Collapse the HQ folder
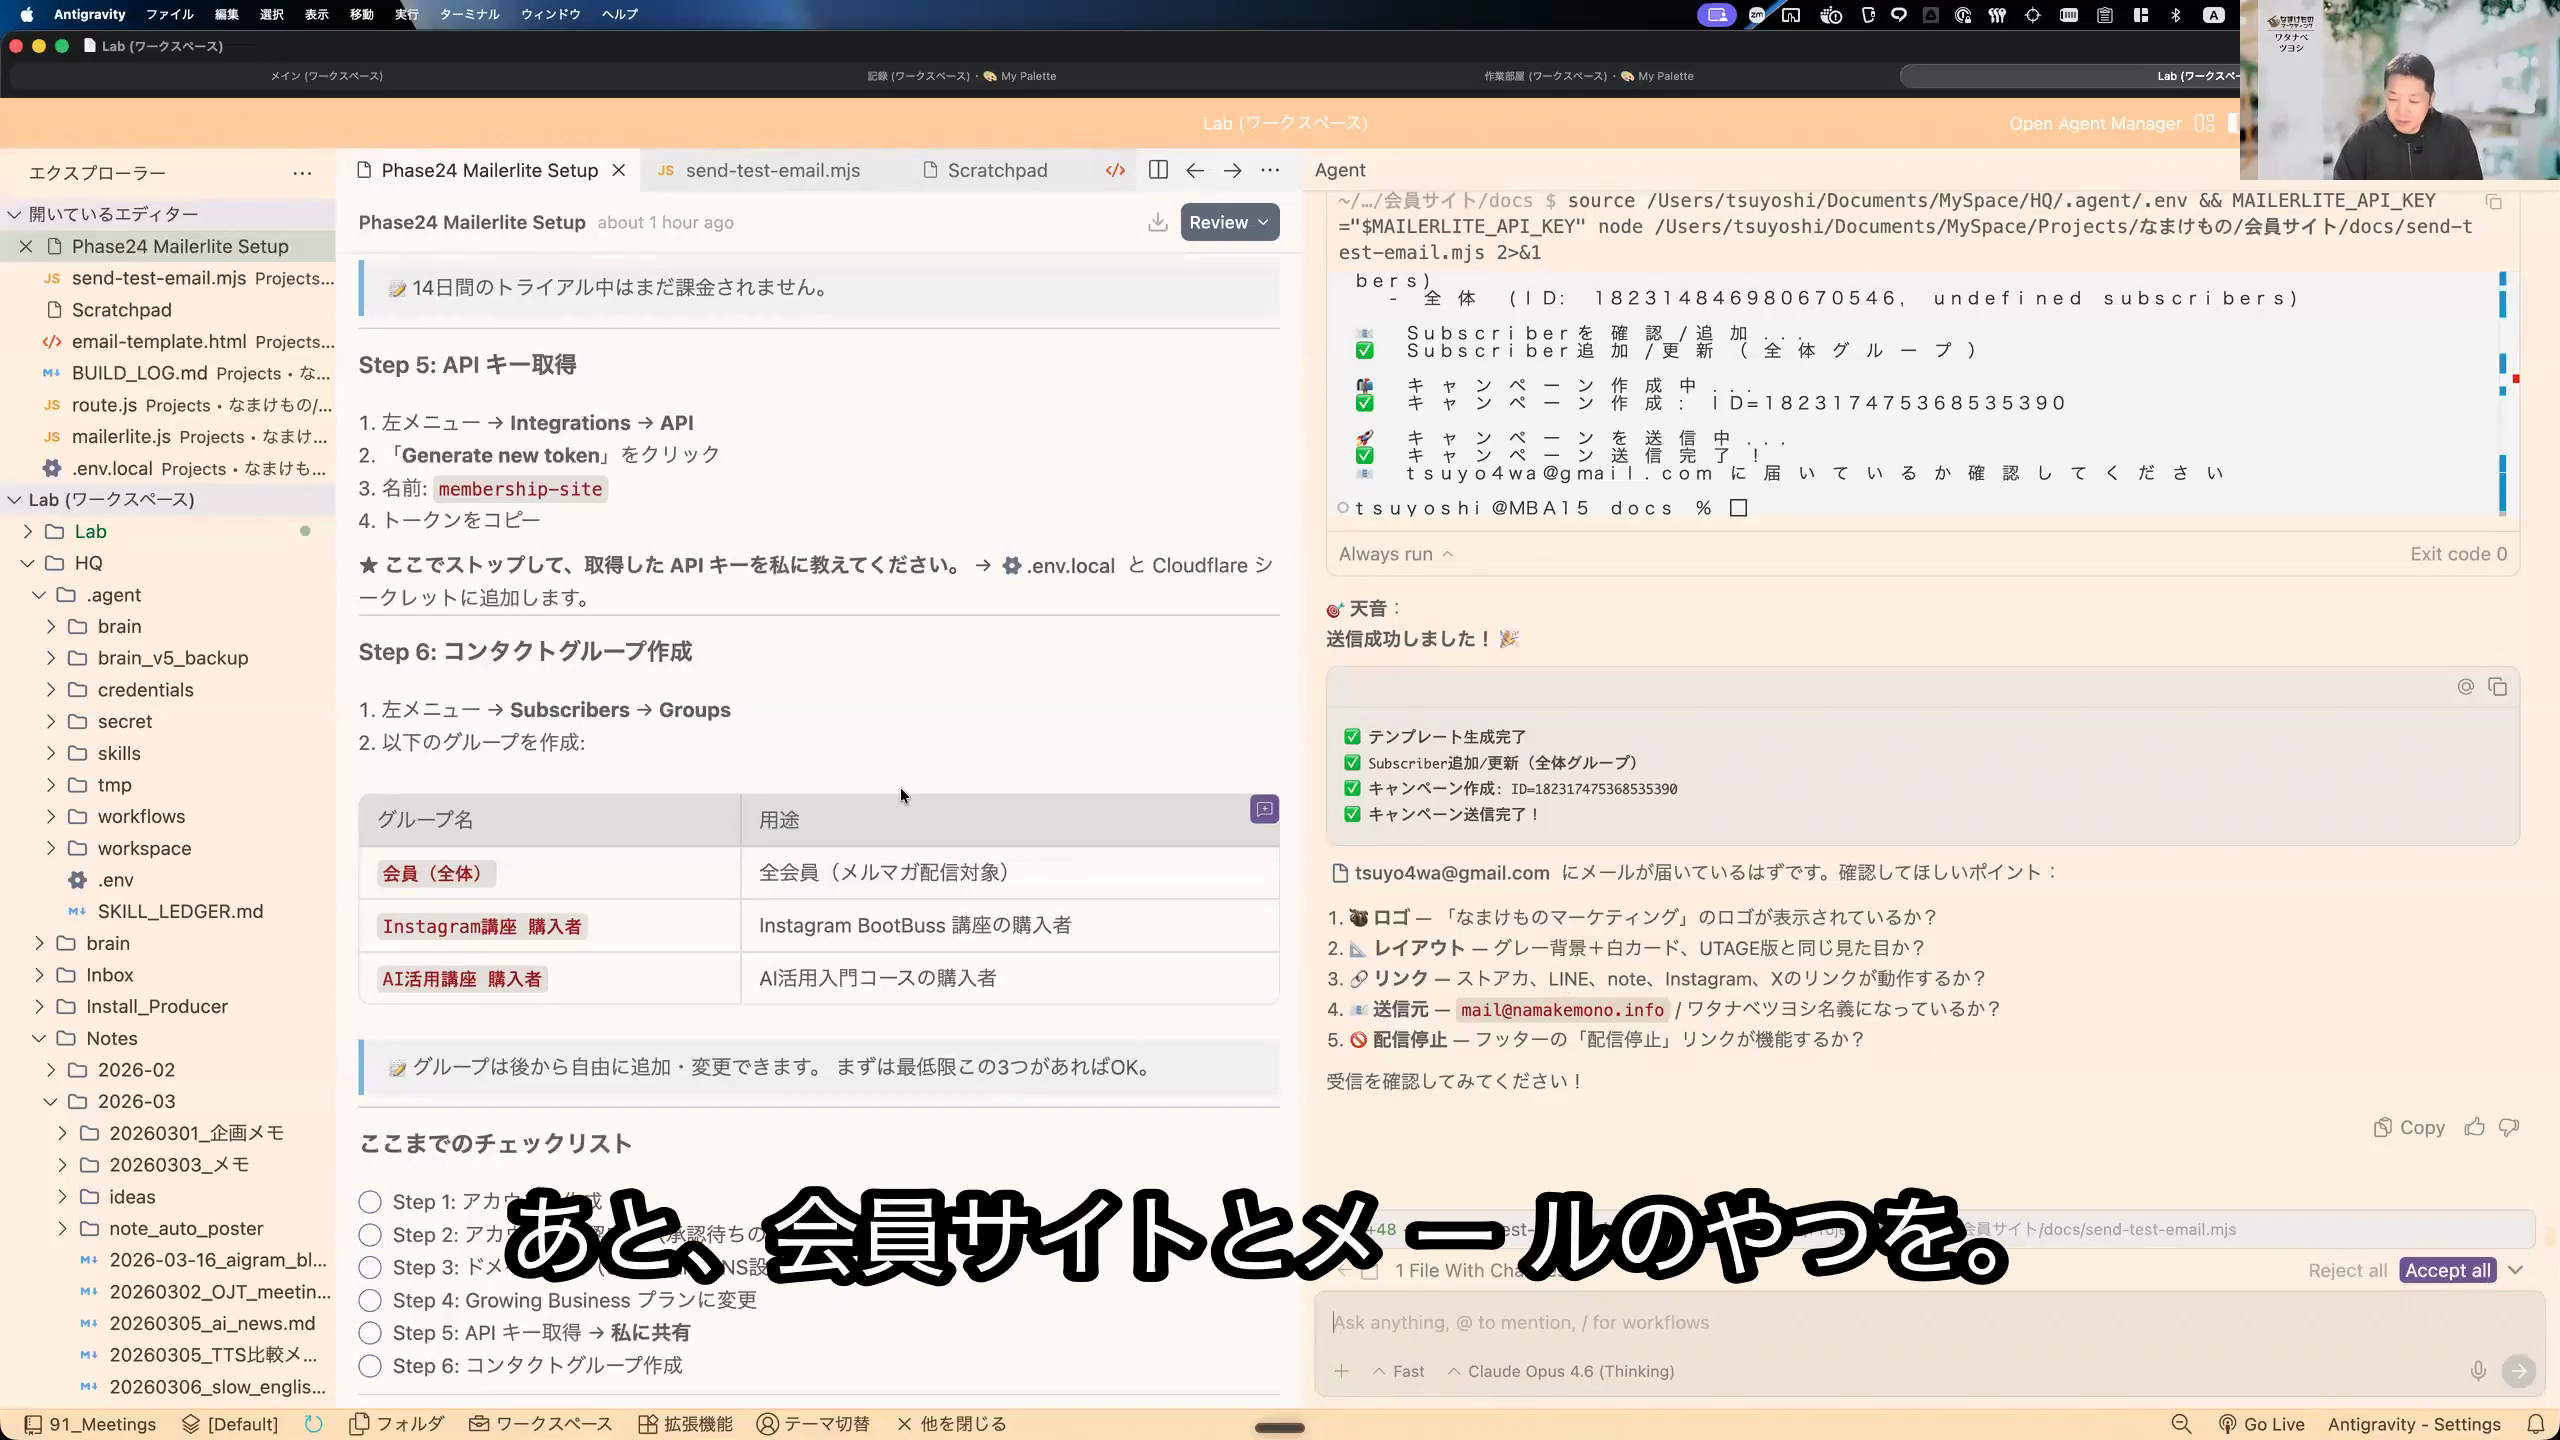Screen dimensions: 2560x1440 [x=88, y=563]
